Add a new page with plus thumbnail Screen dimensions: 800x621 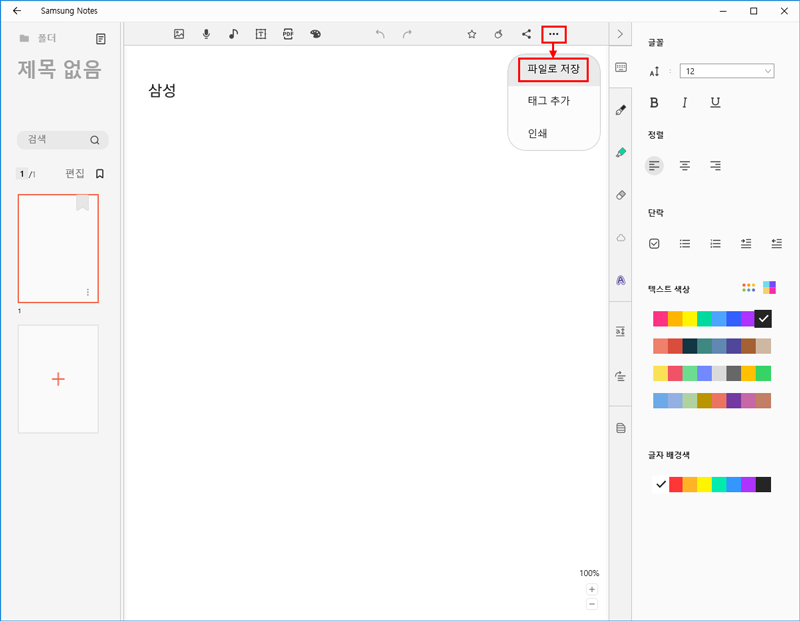pos(58,379)
